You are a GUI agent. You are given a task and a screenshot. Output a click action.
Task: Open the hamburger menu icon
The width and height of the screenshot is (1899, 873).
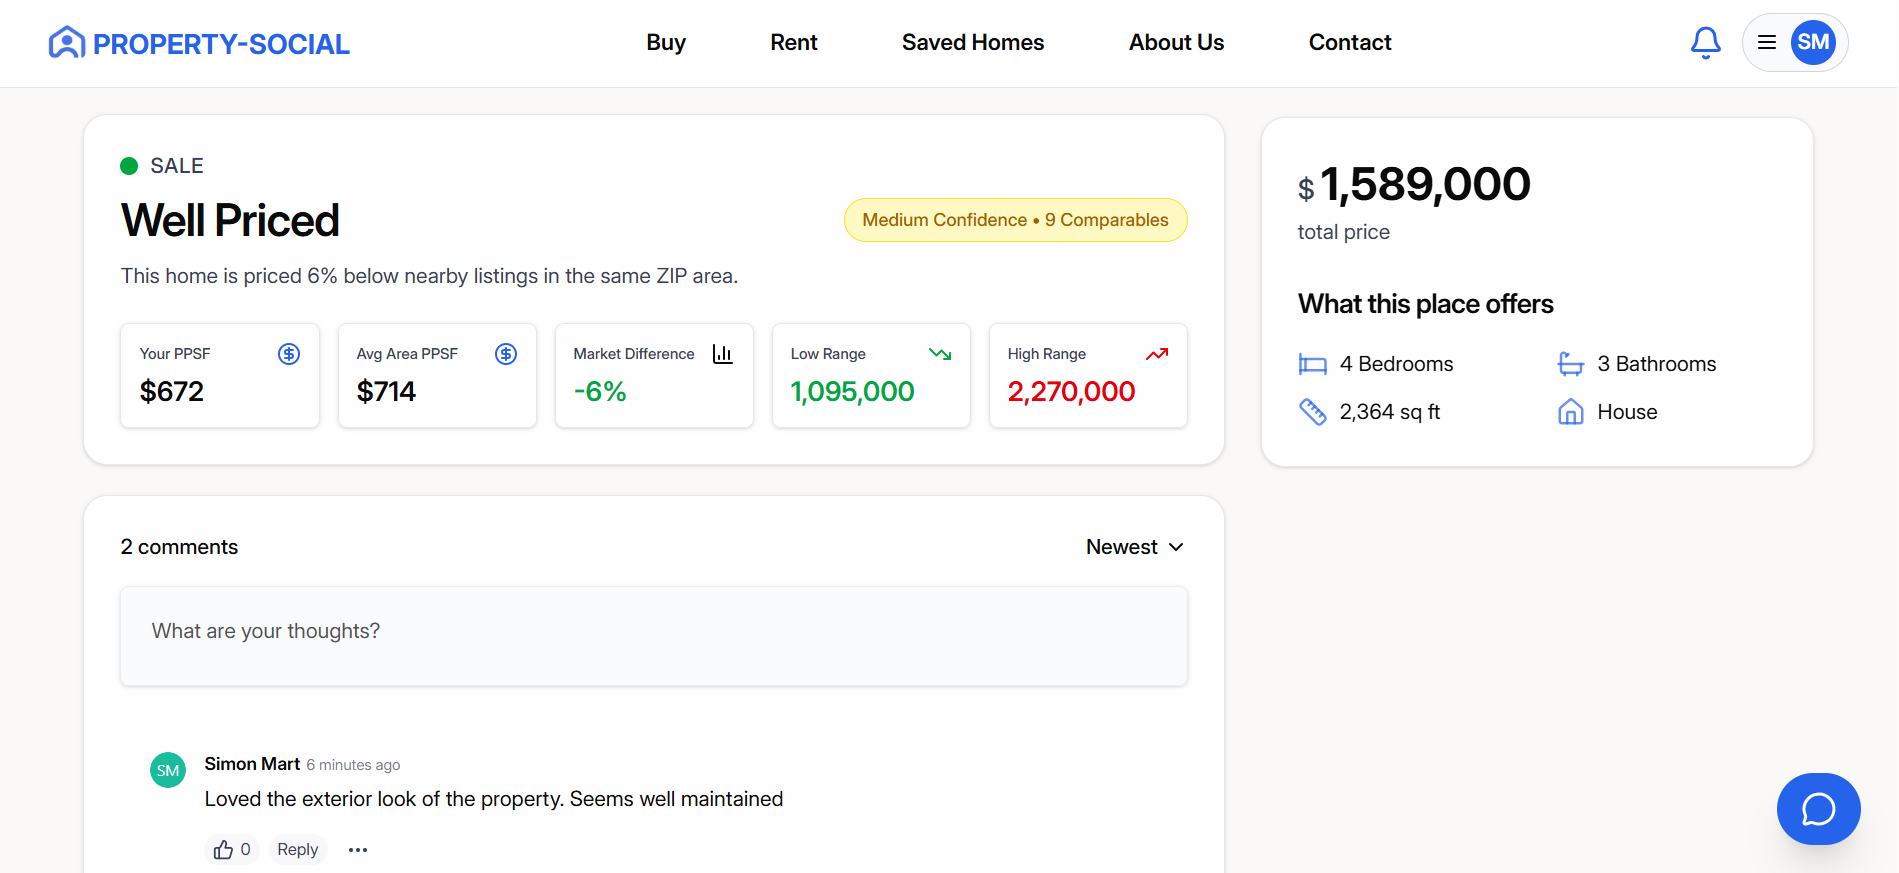[1767, 43]
